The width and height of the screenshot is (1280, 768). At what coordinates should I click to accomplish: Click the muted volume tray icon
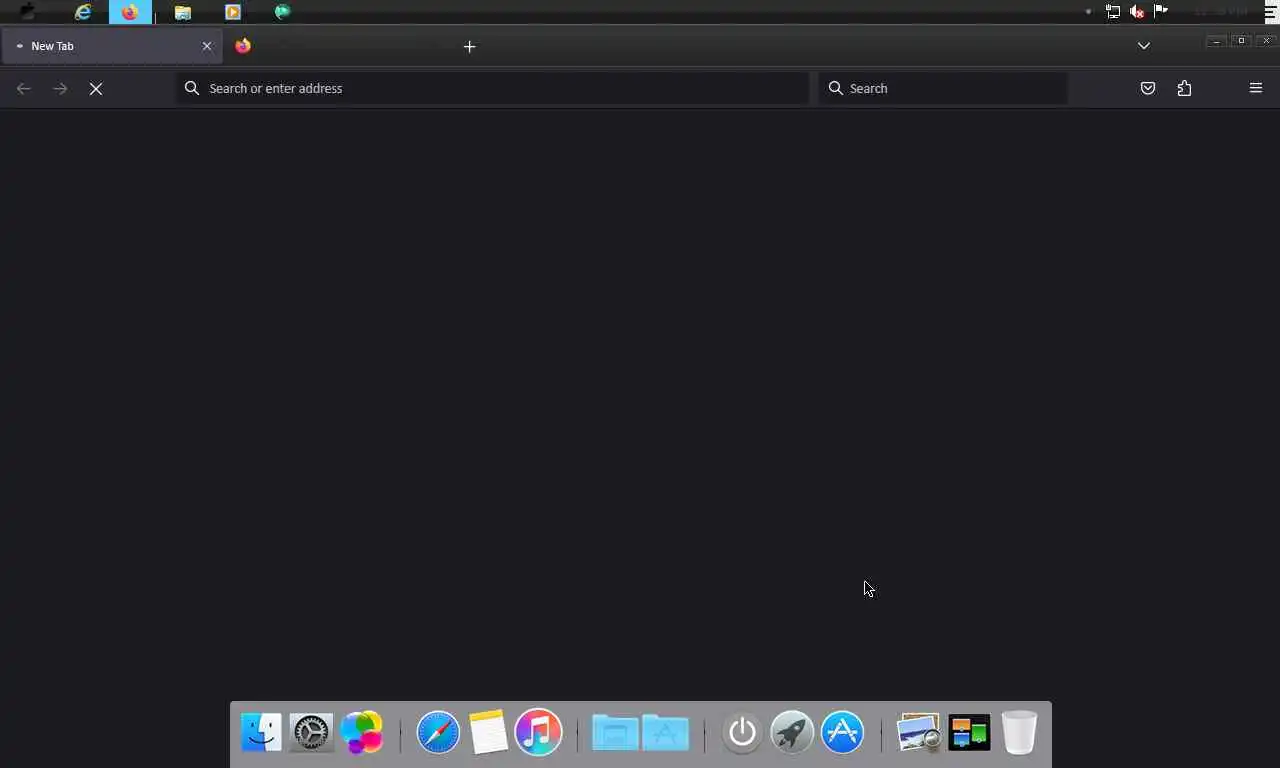[x=1137, y=12]
